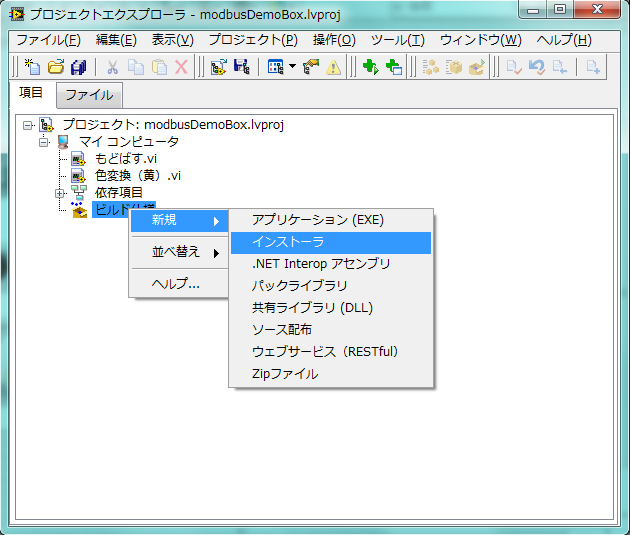
Task: Choose ウェブサービス (RESTful) from the submenu
Action: coord(331,352)
